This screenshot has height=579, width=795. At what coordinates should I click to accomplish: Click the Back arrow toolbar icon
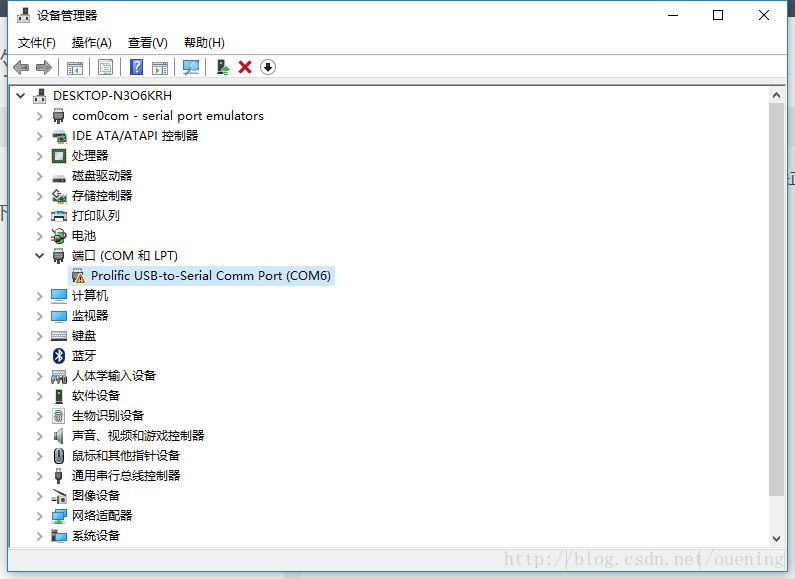pyautogui.click(x=21, y=67)
